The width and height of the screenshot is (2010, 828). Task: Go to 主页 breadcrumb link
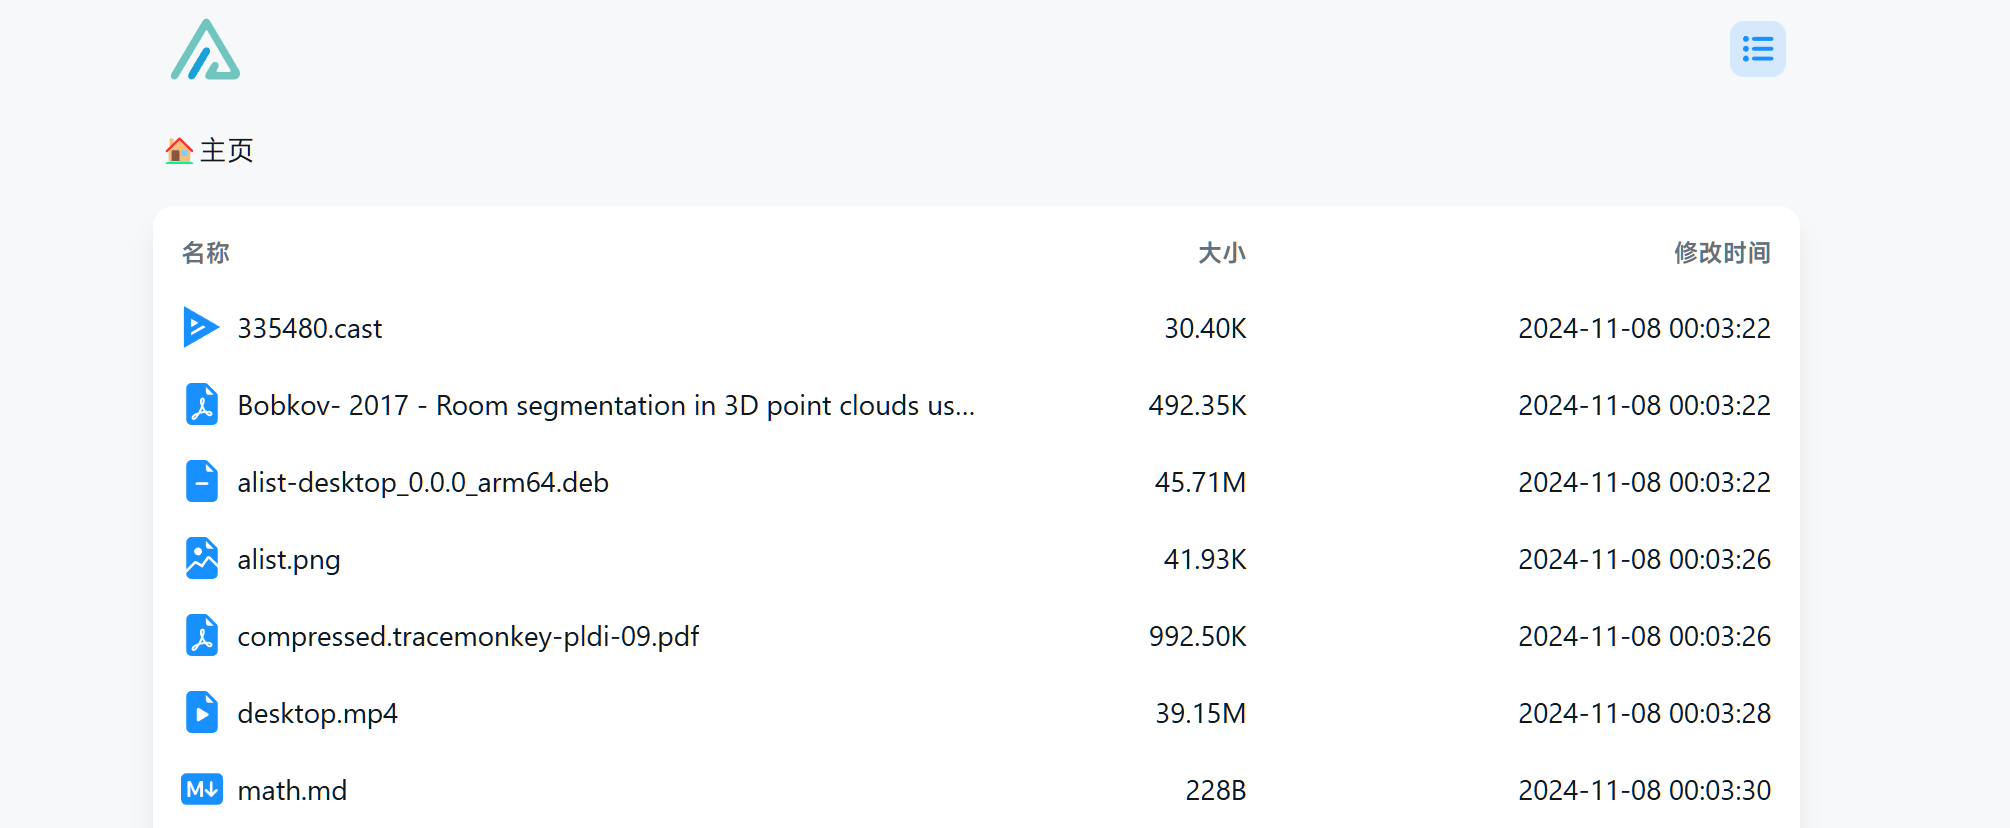tap(227, 150)
